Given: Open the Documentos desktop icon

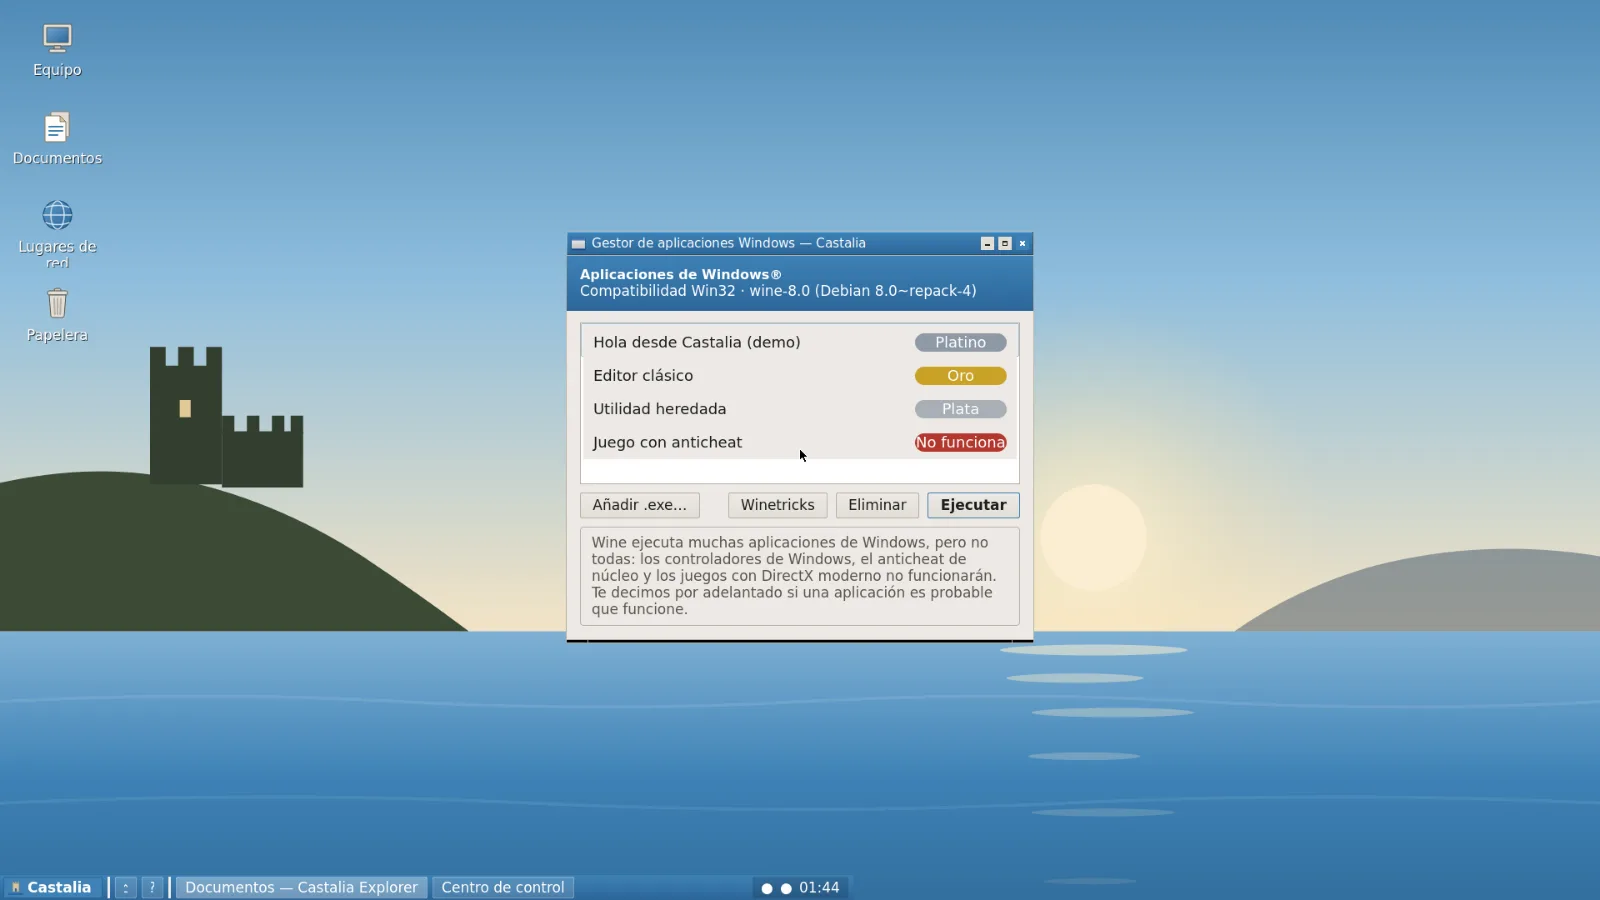Looking at the screenshot, I should click(57, 139).
